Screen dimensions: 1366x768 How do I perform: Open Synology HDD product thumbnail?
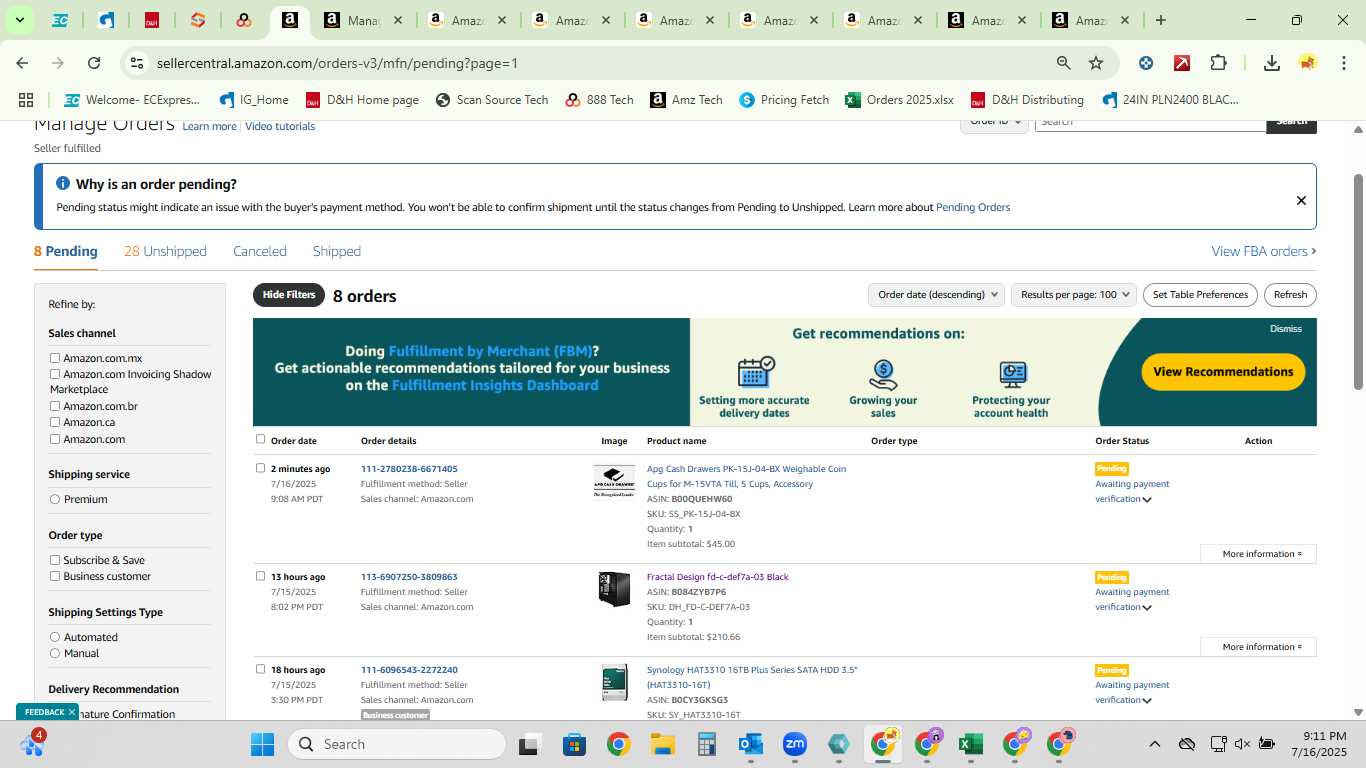point(614,682)
